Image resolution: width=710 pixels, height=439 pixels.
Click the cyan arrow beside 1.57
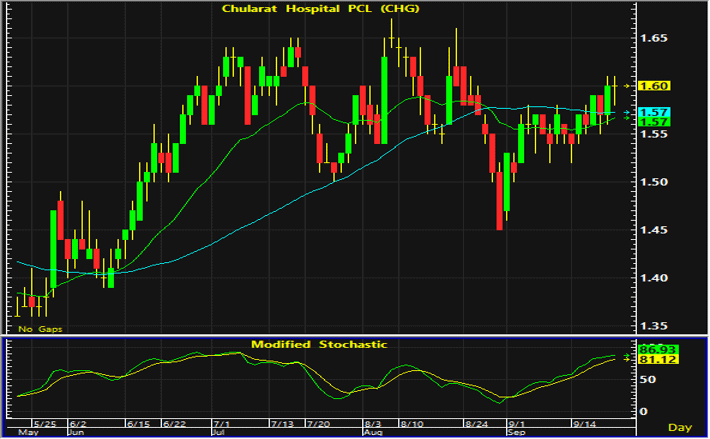pos(627,112)
